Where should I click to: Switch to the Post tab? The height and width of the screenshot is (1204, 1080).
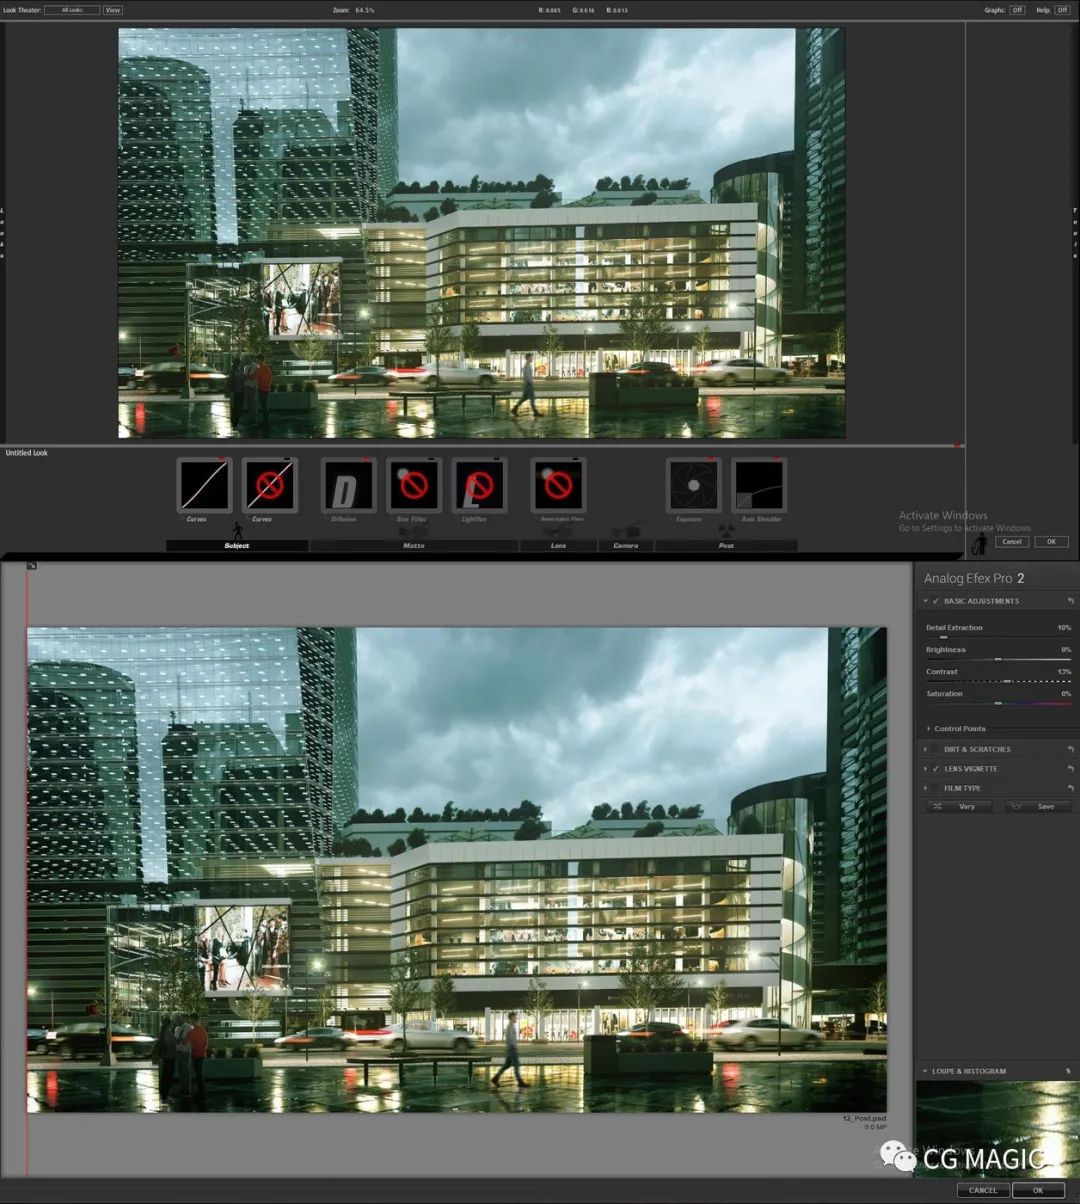point(726,546)
